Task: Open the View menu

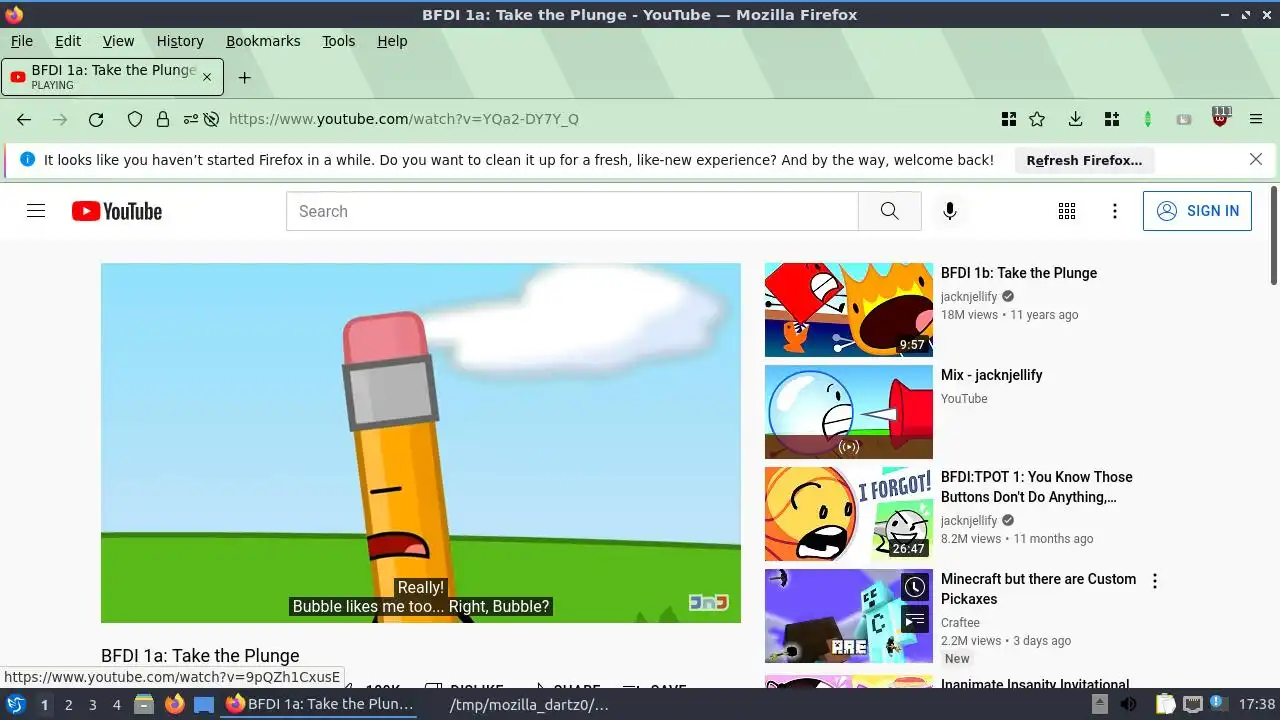Action: (118, 41)
